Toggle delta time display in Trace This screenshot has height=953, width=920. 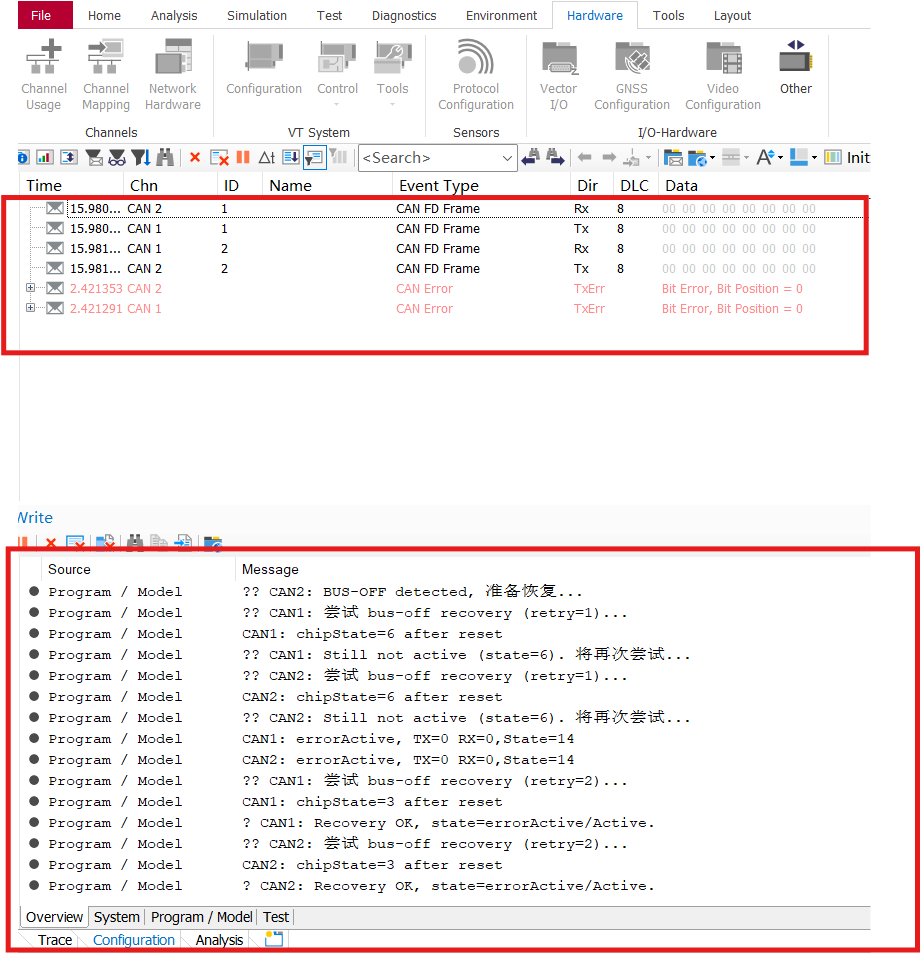tap(268, 157)
